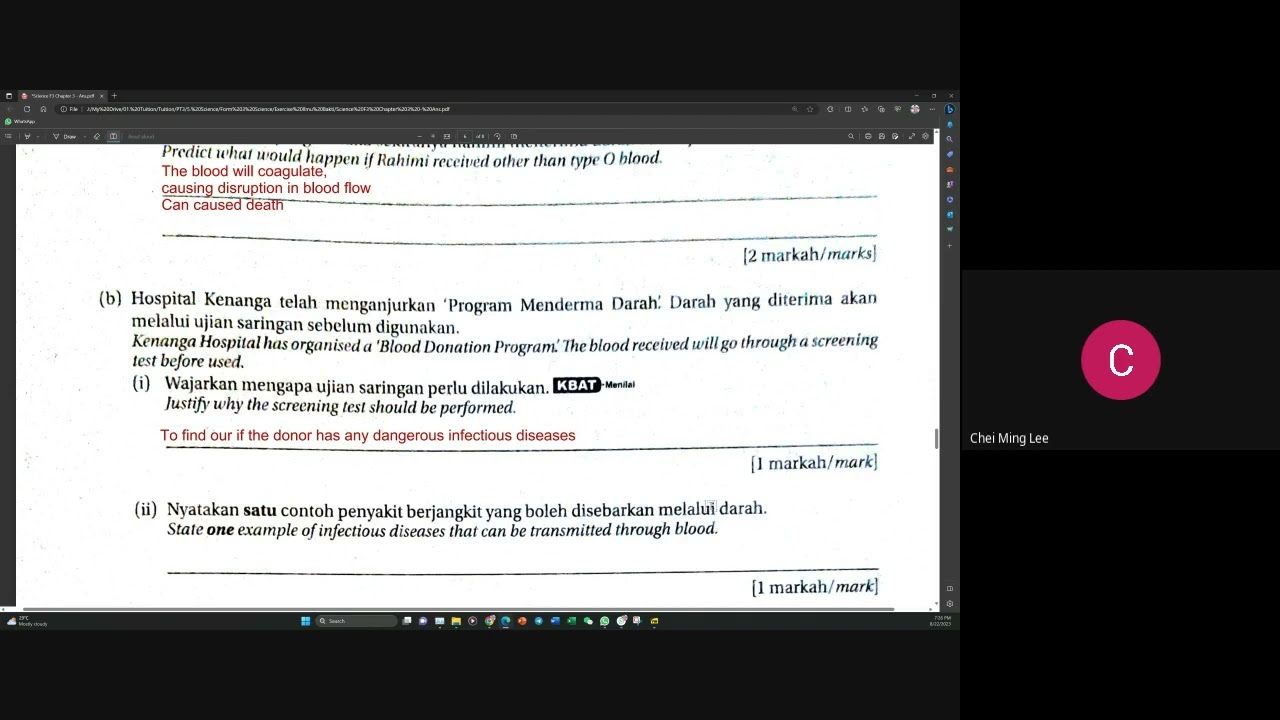Open Edge sidebar settings gear at bottom
The height and width of the screenshot is (720, 1280).
tap(950, 604)
